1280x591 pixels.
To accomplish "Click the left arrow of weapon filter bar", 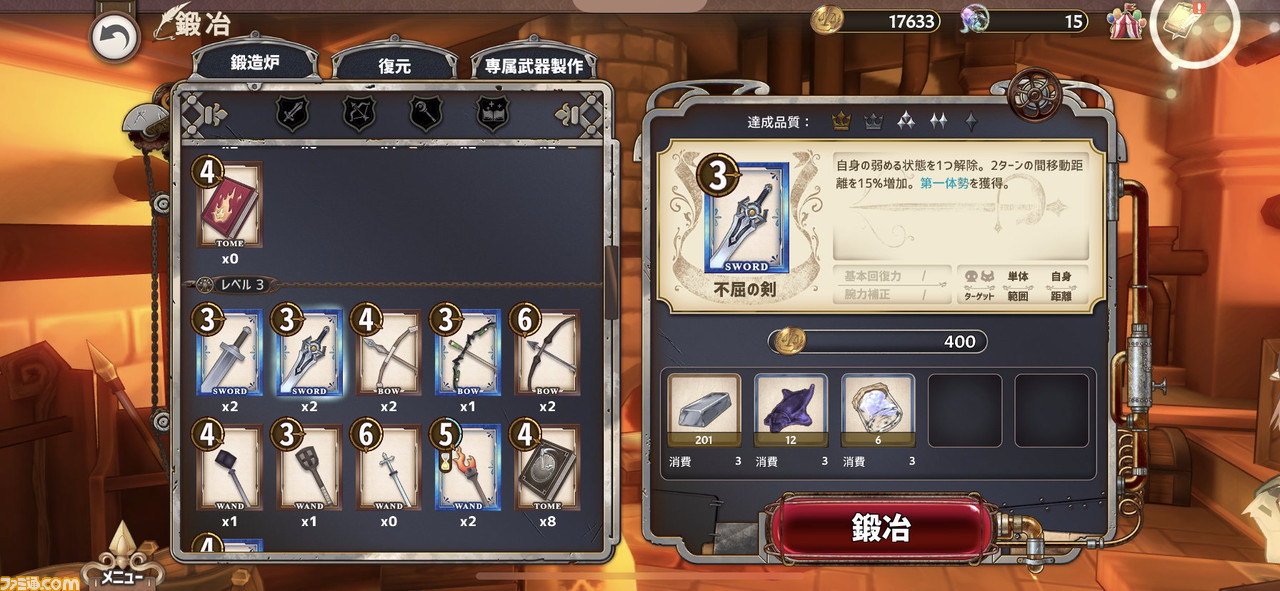I will click(210, 115).
